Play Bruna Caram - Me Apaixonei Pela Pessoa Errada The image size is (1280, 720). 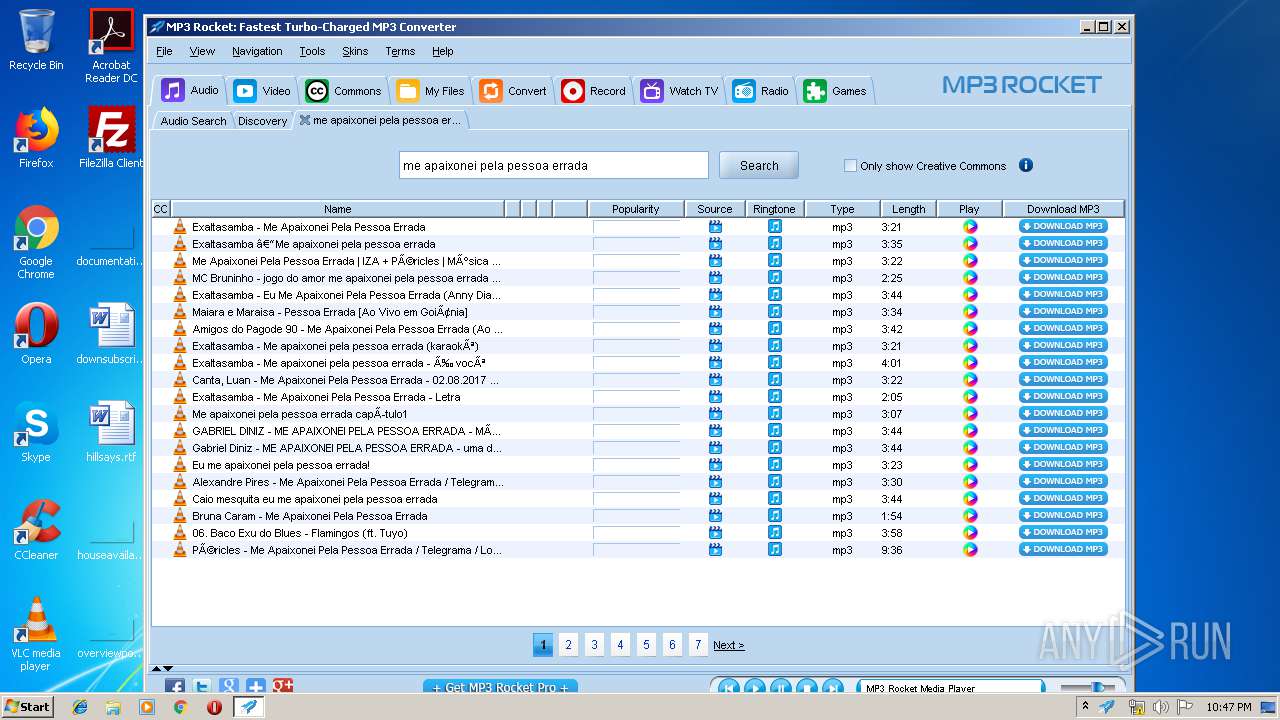click(969, 516)
